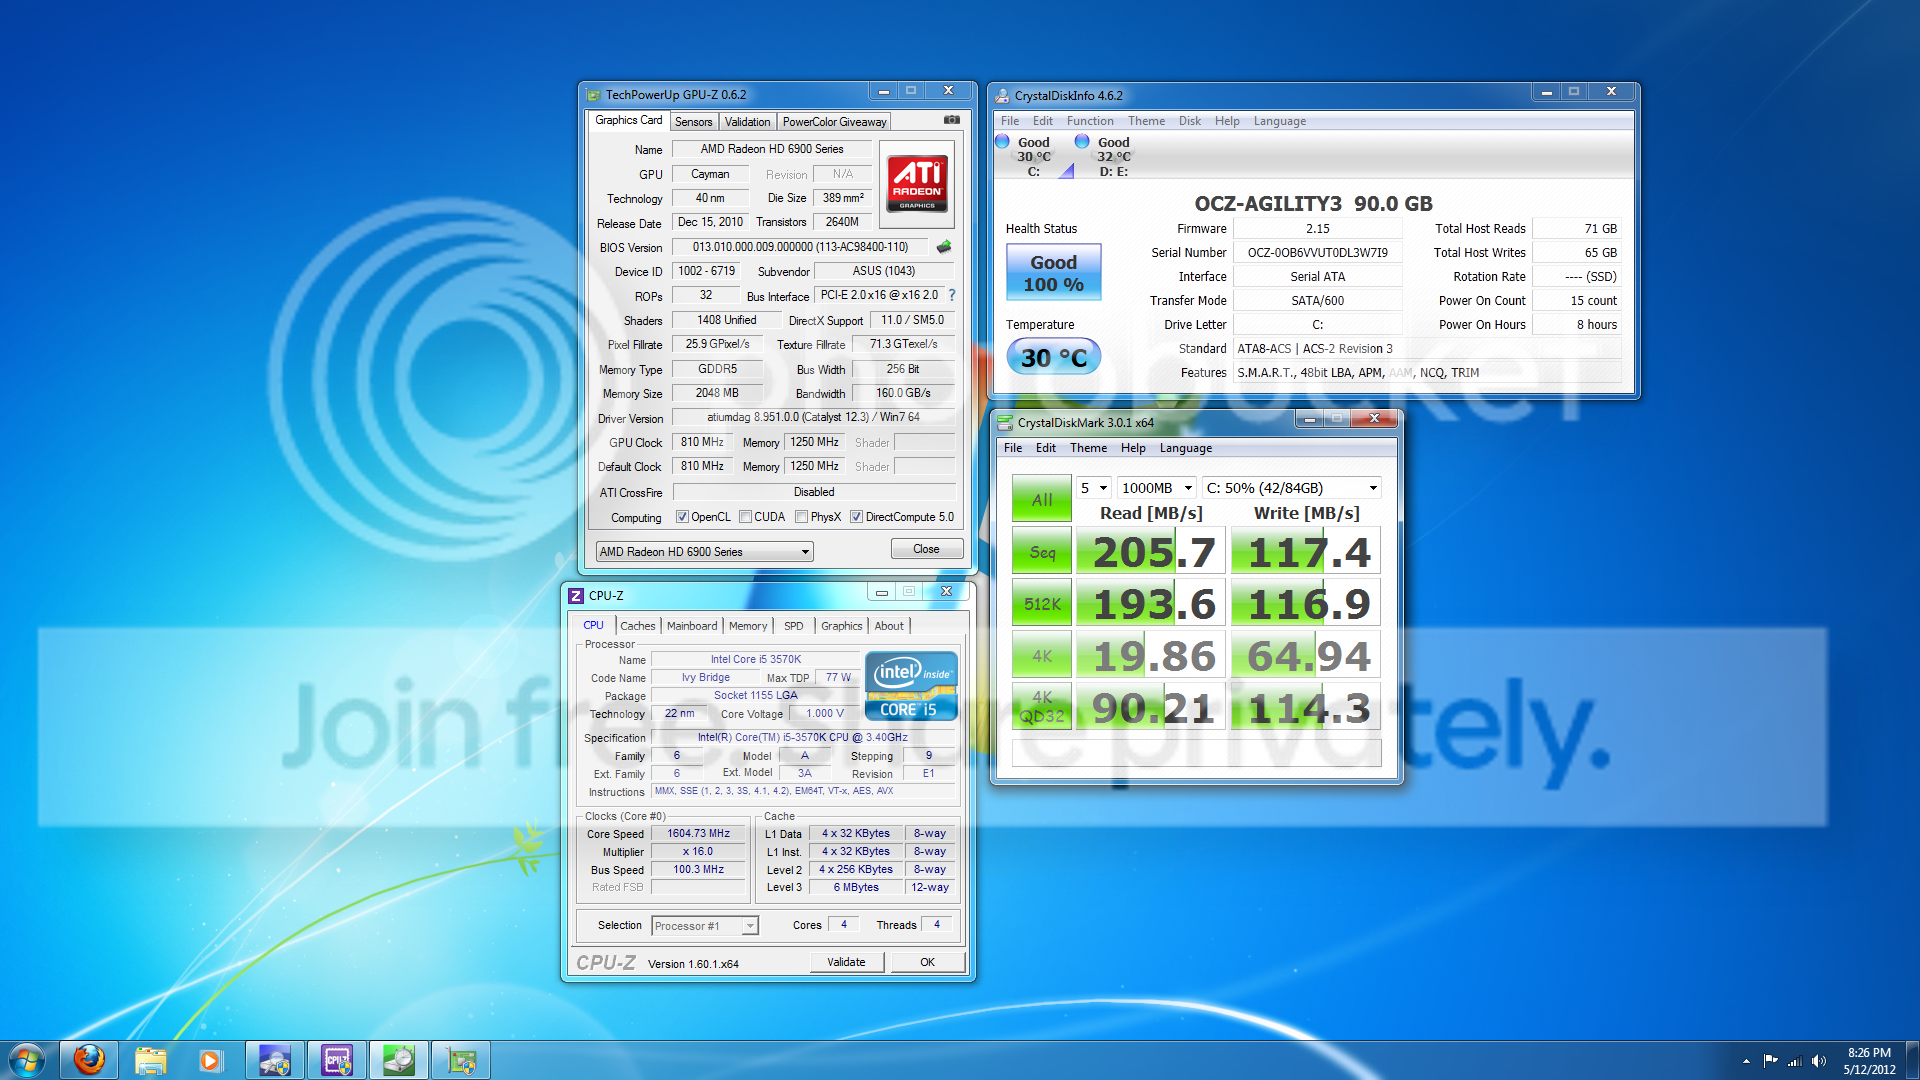The width and height of the screenshot is (1920, 1080).
Task: Open the PowerColor Giveaway tab
Action: coord(834,122)
